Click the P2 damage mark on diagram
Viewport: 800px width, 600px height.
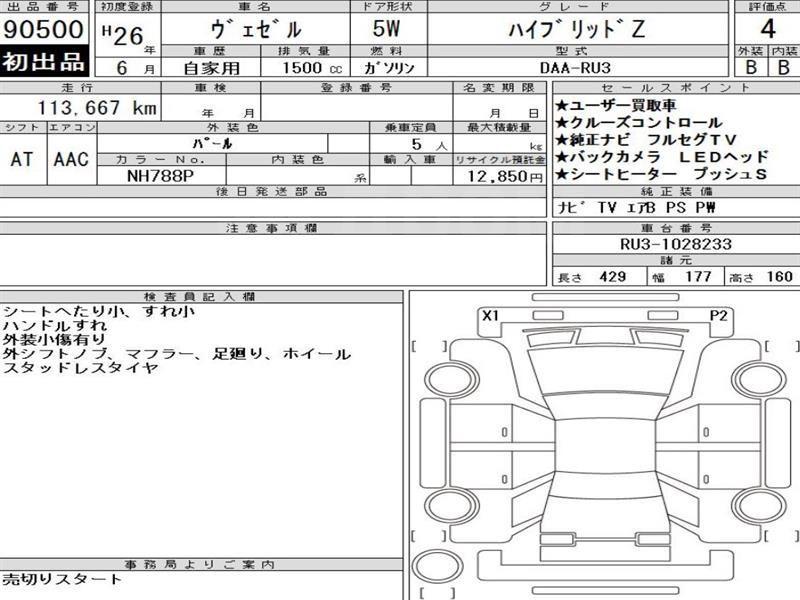(718, 316)
